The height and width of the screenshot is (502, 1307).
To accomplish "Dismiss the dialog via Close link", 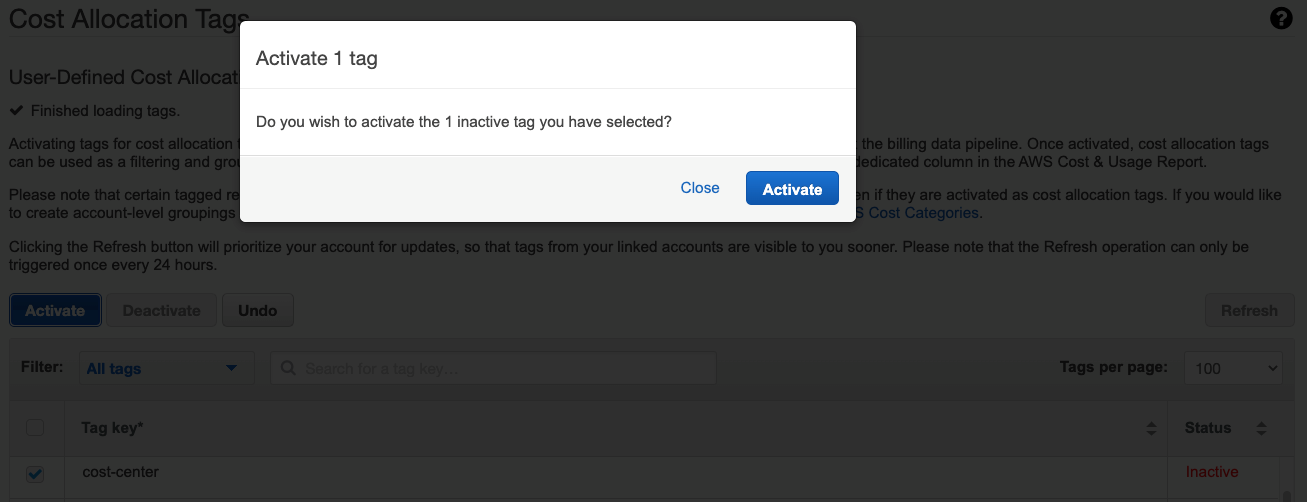I will pos(700,188).
